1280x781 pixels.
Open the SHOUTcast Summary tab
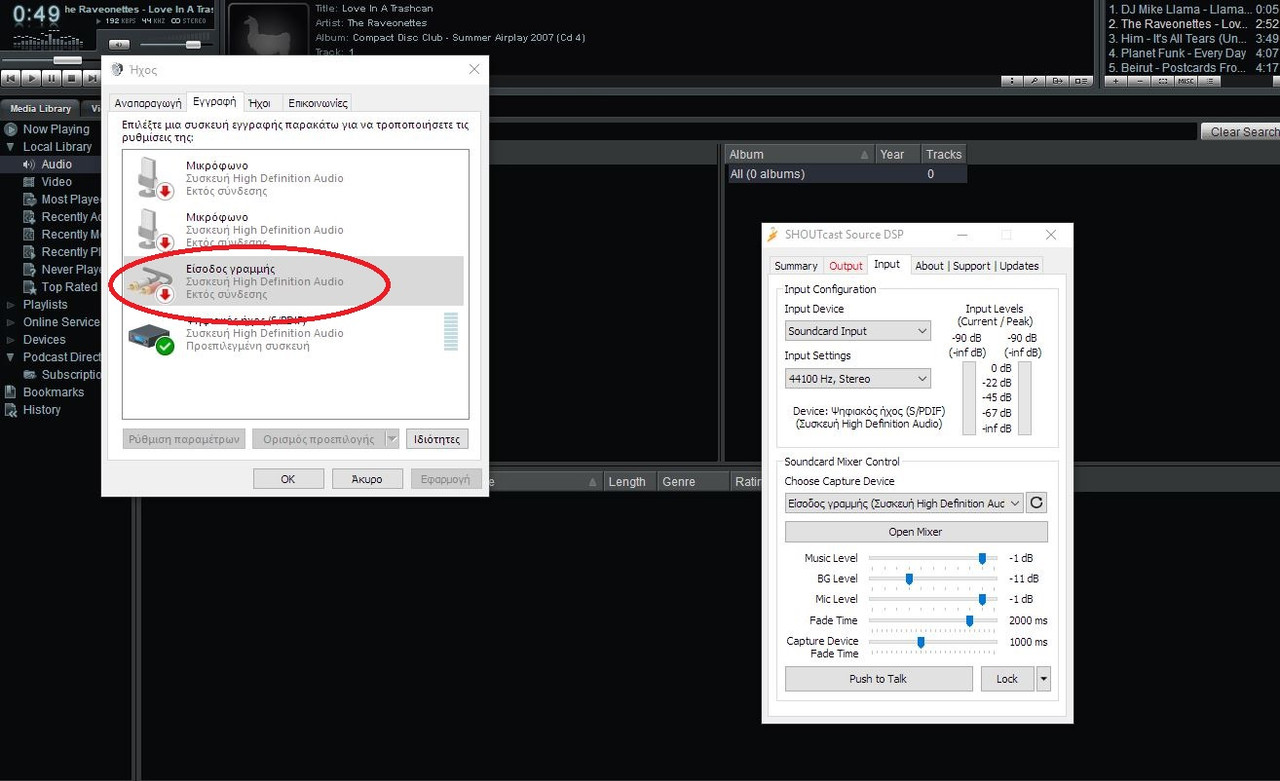[x=796, y=266]
